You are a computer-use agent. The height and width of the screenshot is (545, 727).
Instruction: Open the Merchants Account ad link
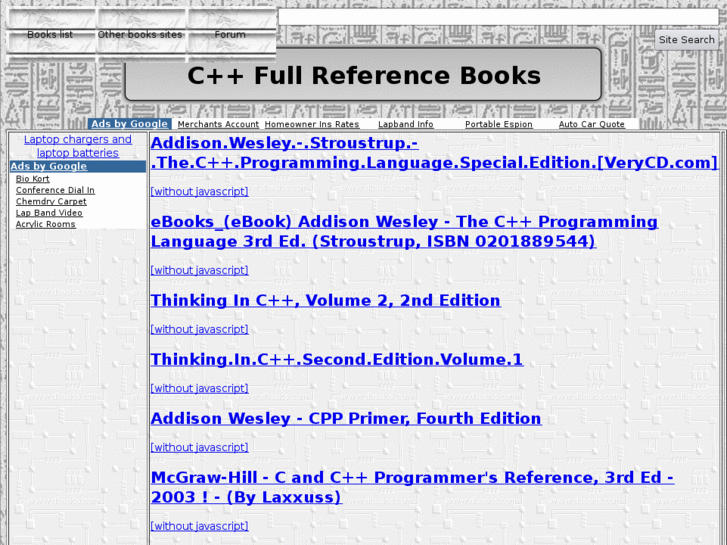tap(218, 124)
